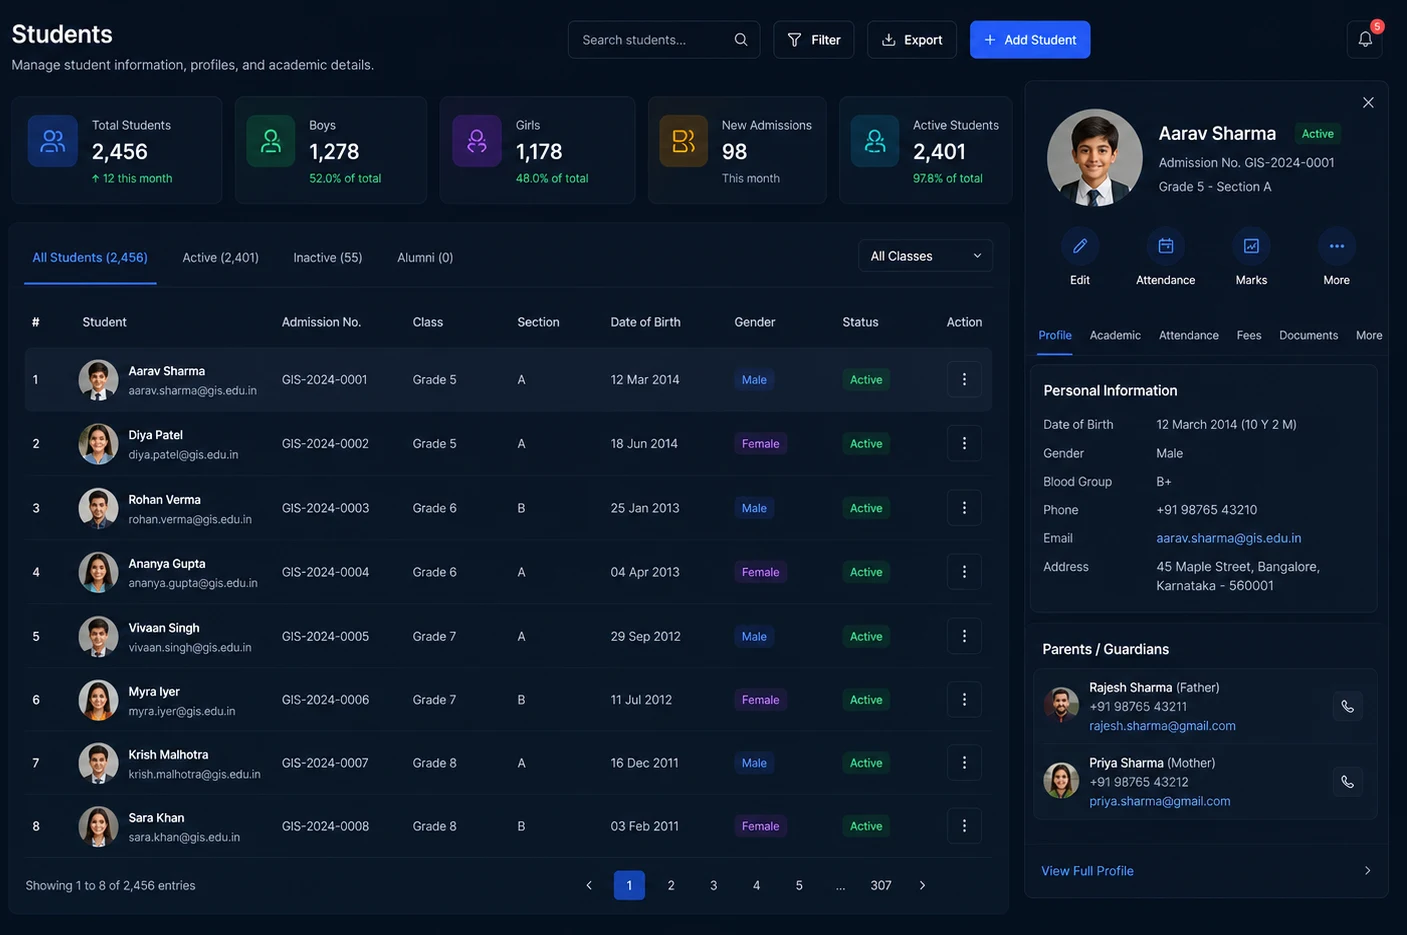Click the Active status badge for Rohan Verma
The height and width of the screenshot is (935, 1407).
tap(866, 508)
